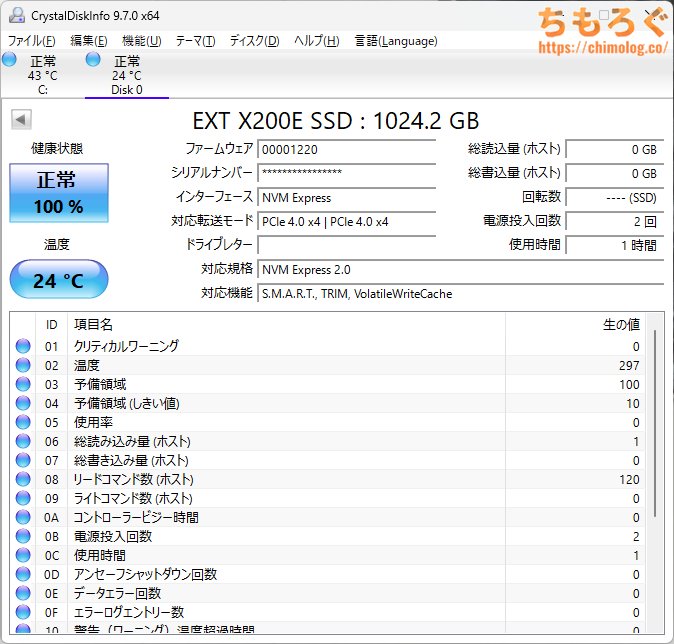Viewport: 674px width, 644px height.
Task: Click the status orb of row 05 使用率
Action: pos(23,422)
